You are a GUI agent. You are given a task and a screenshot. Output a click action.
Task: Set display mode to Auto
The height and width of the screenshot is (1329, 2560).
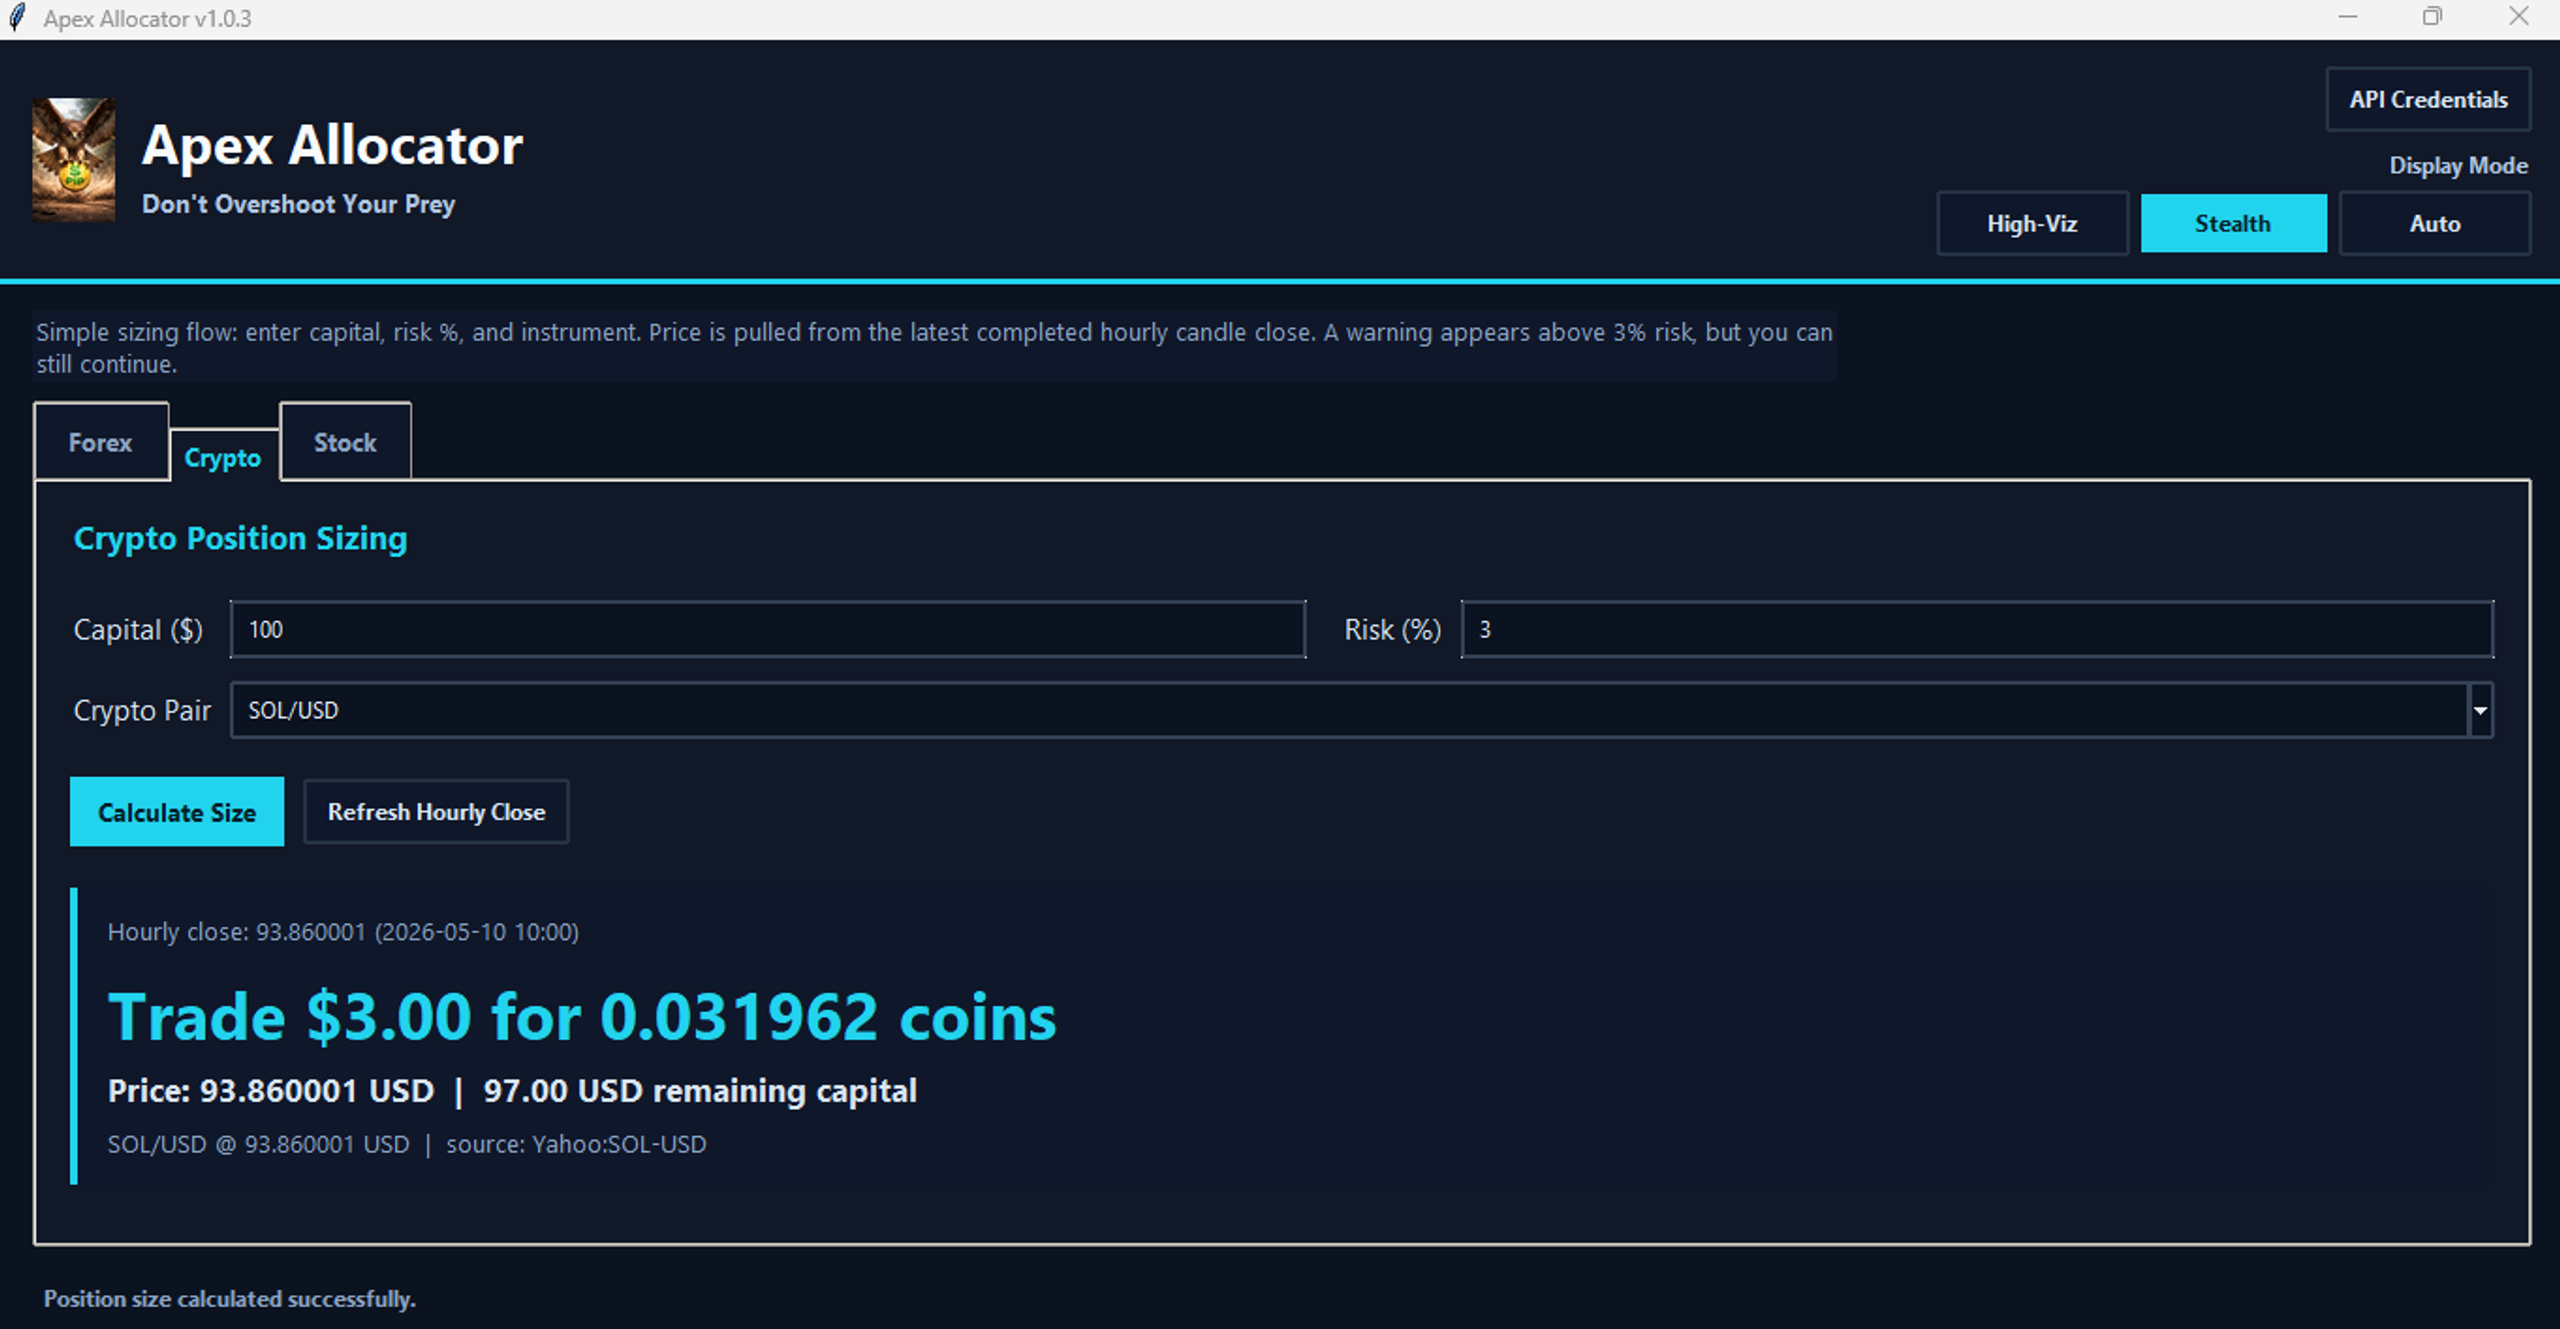[2434, 223]
